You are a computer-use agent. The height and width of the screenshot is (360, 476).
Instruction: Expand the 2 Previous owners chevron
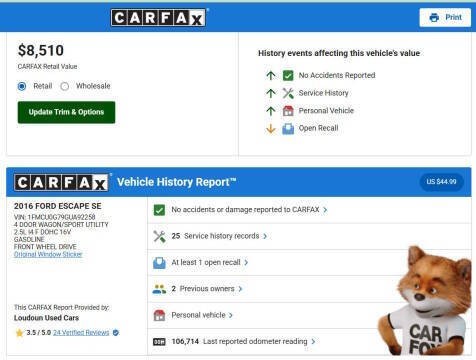240,289
